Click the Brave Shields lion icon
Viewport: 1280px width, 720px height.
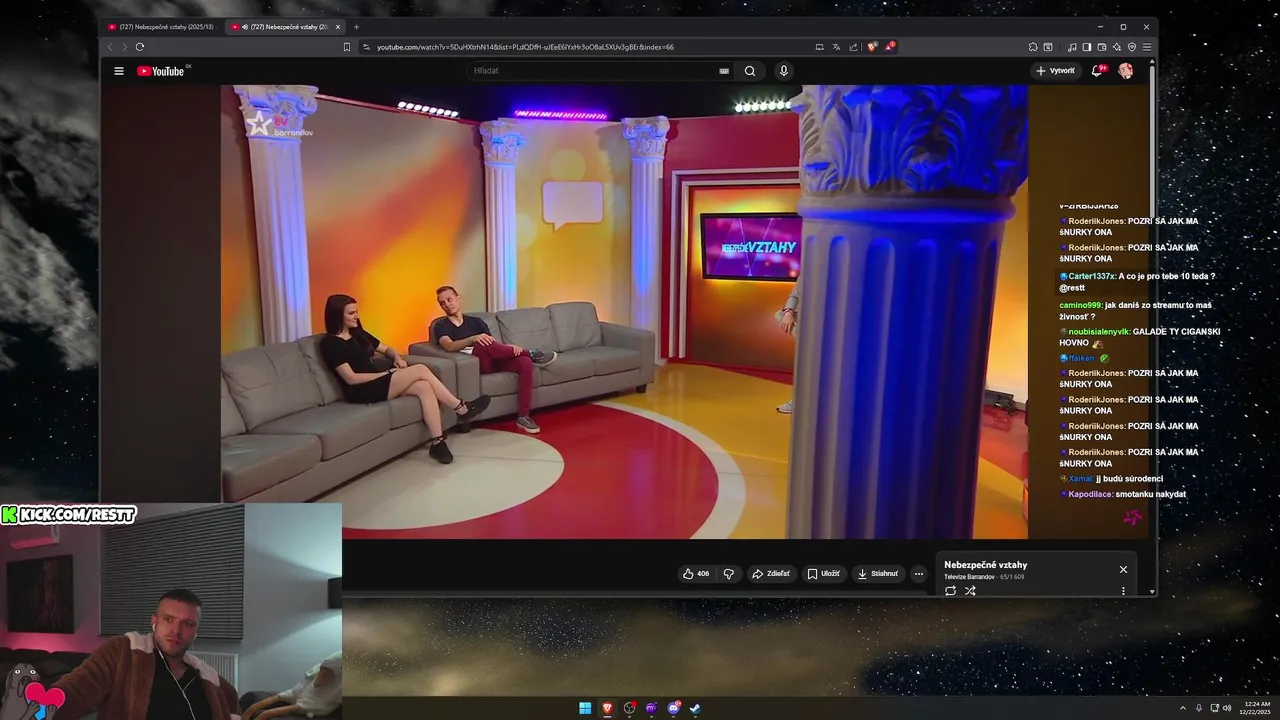pos(872,47)
